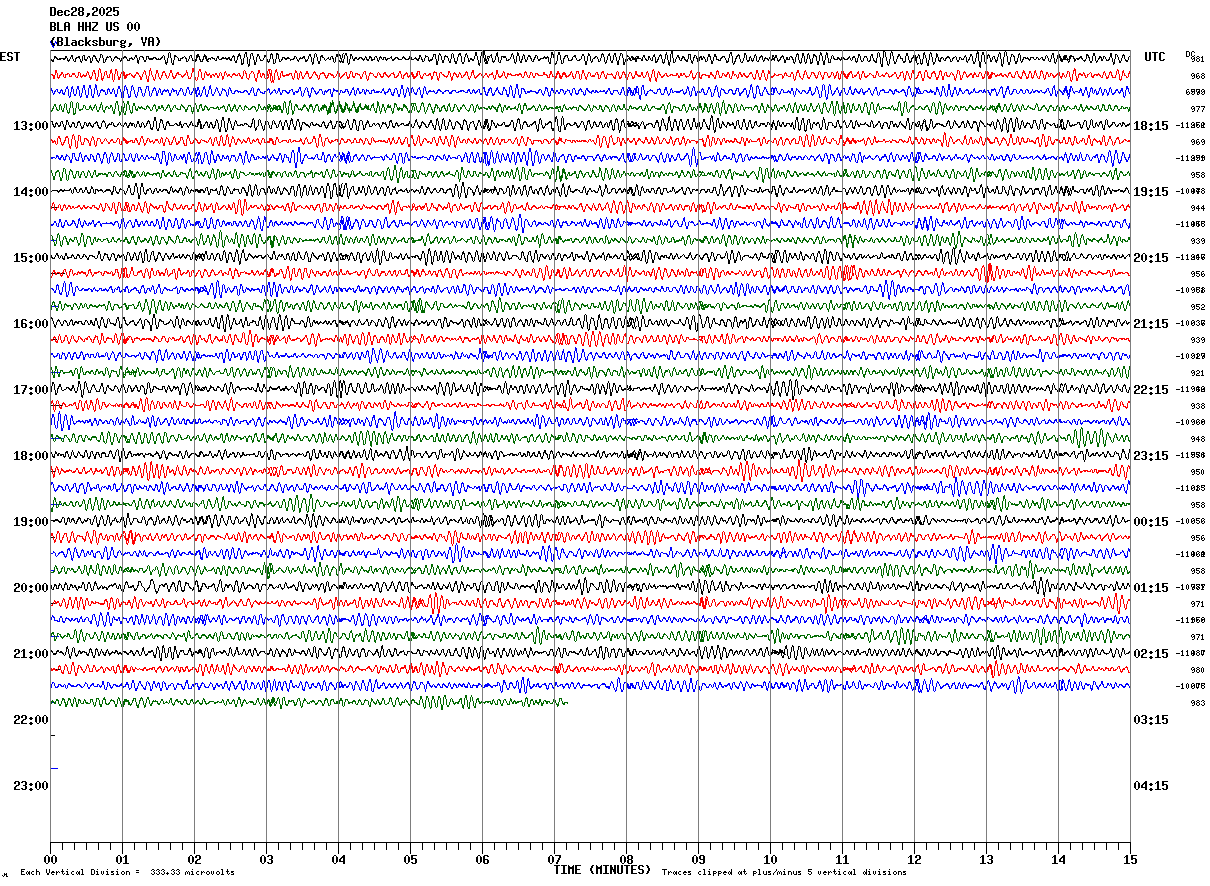Viewport: 1210px width, 886px height.
Task: Select the 16:00 EST hour label
Action: coord(31,324)
